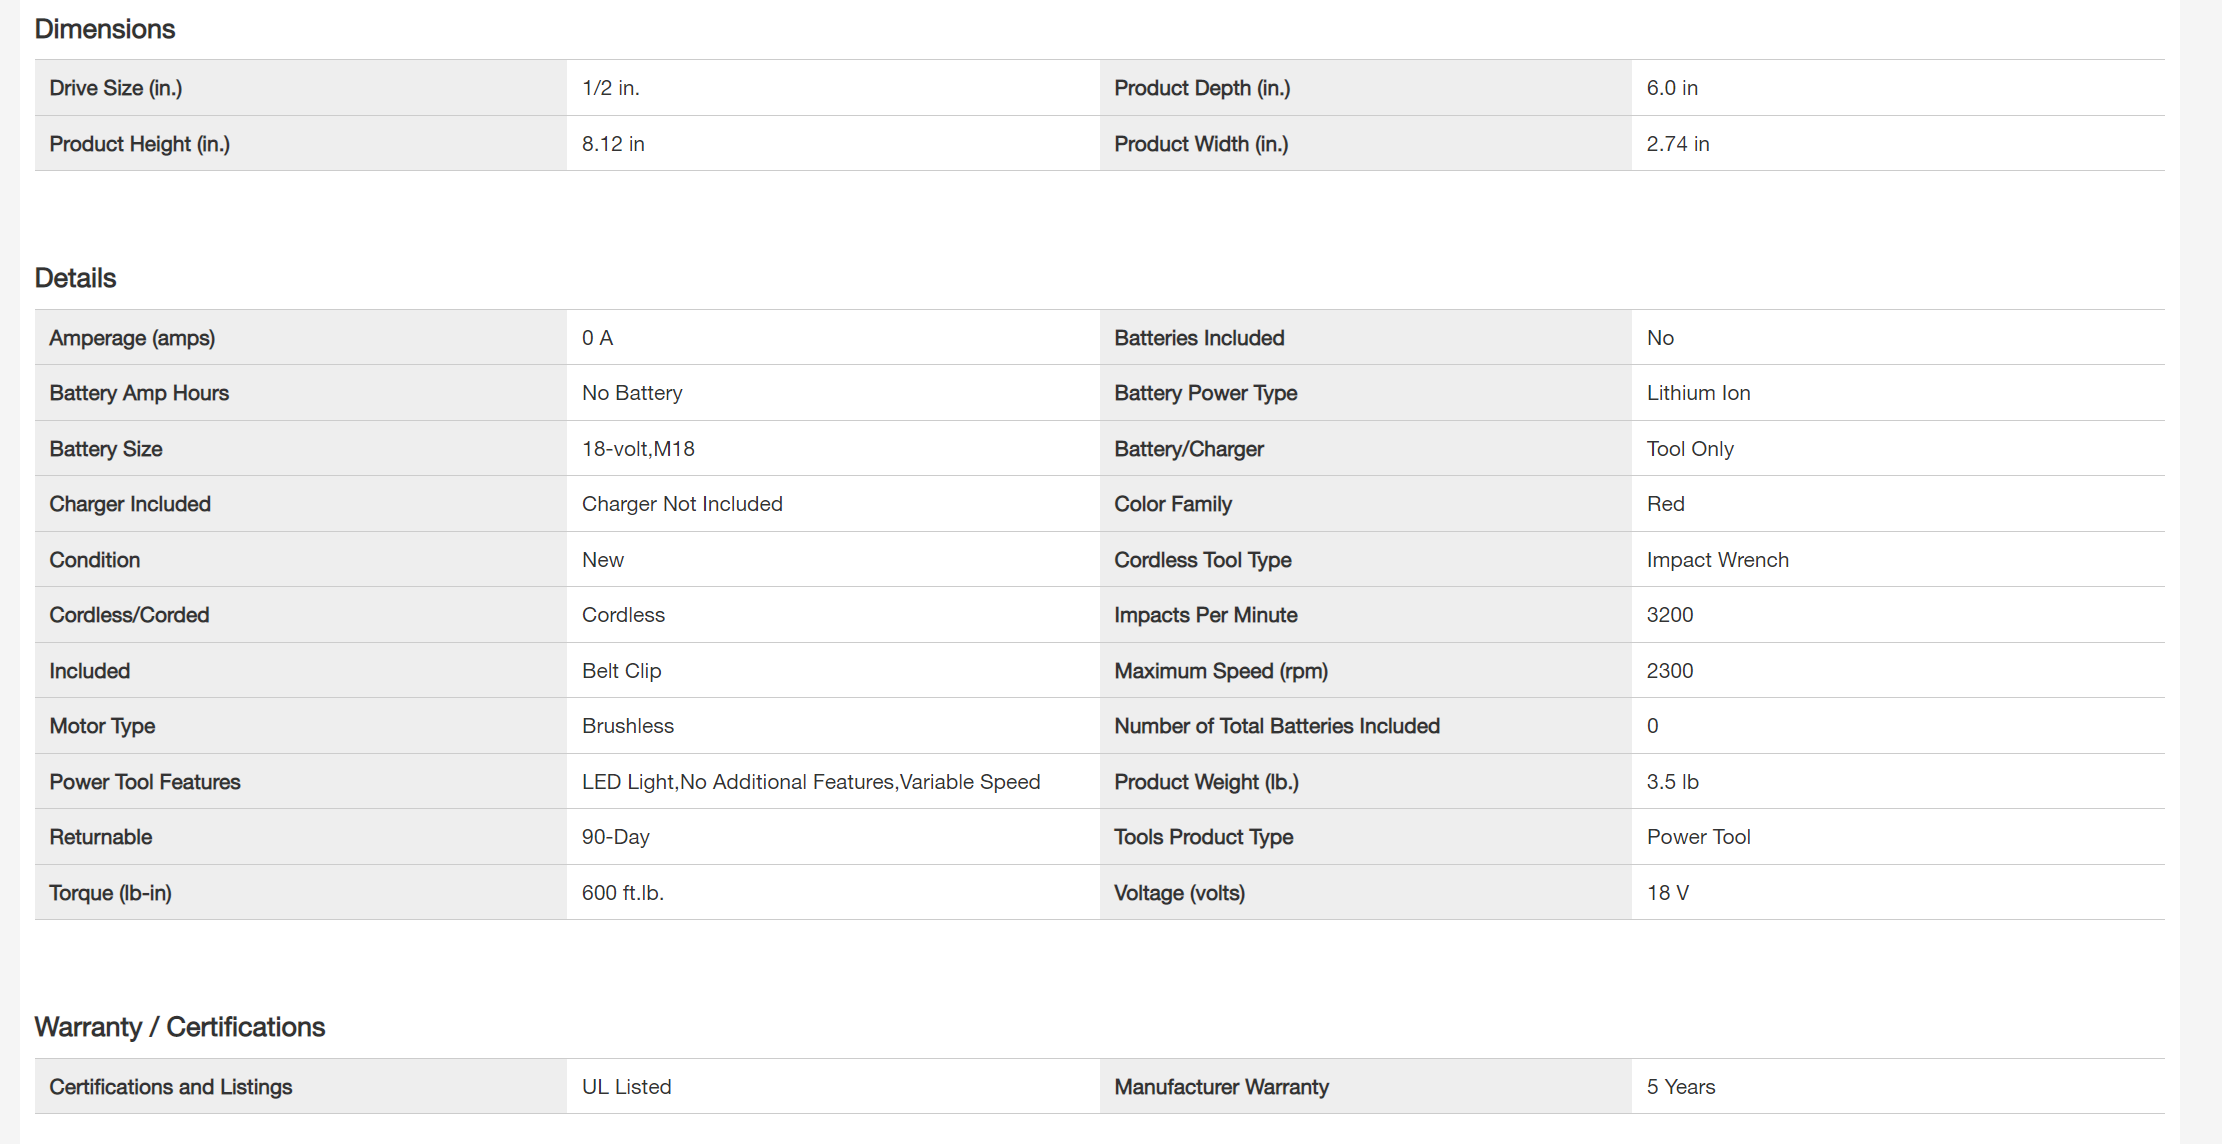Screen dimensions: 2222x1144
Task: Click the Power Tool Features label
Action: pos(145,782)
